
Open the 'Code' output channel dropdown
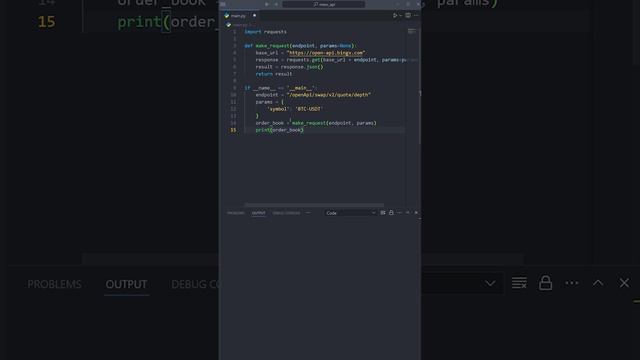350,213
